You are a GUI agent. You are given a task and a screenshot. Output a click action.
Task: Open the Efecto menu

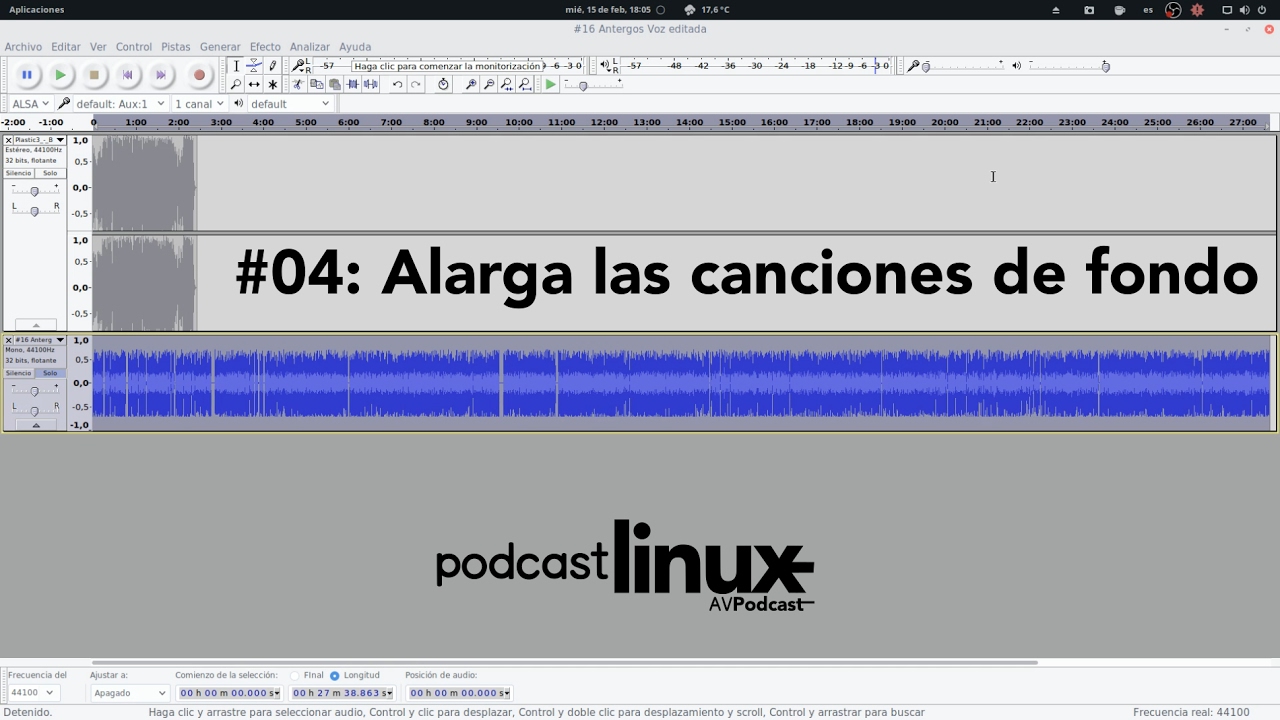(x=265, y=47)
